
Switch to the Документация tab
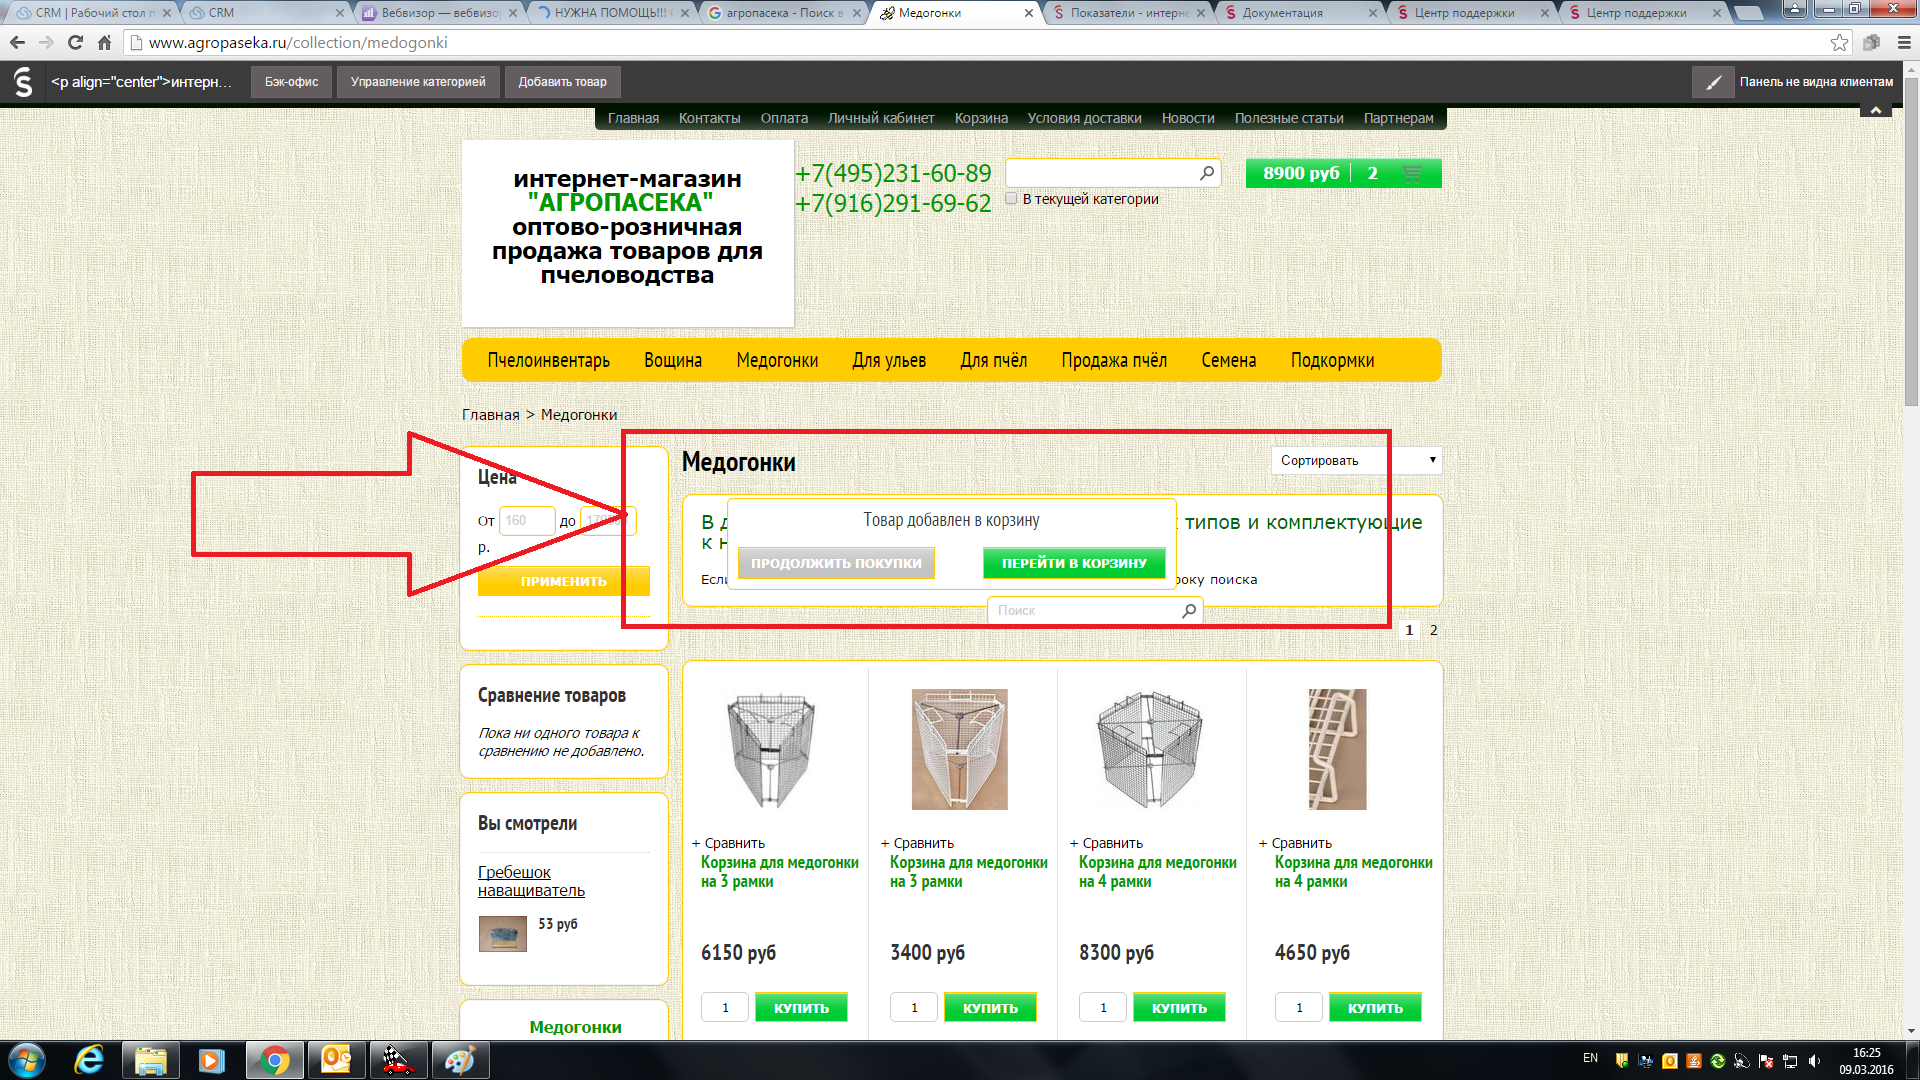(x=1300, y=13)
